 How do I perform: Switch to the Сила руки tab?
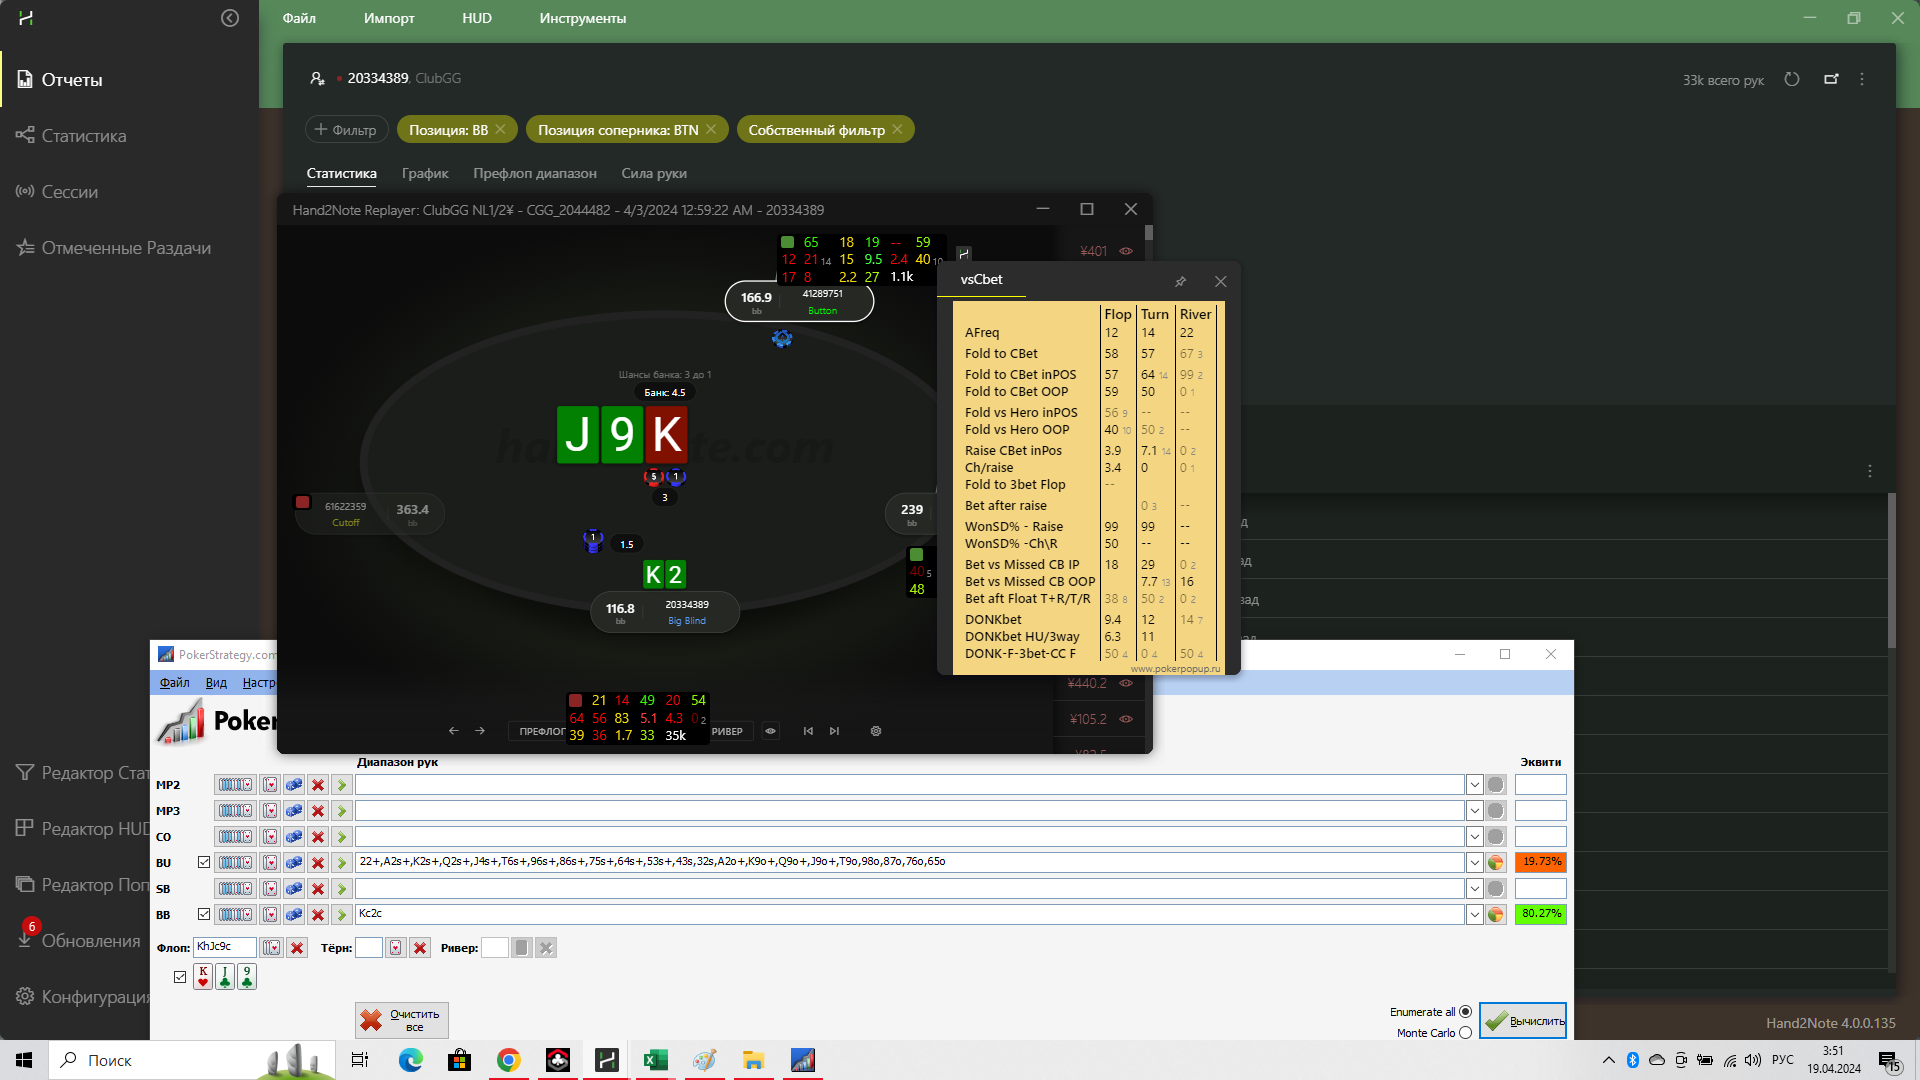tap(654, 173)
